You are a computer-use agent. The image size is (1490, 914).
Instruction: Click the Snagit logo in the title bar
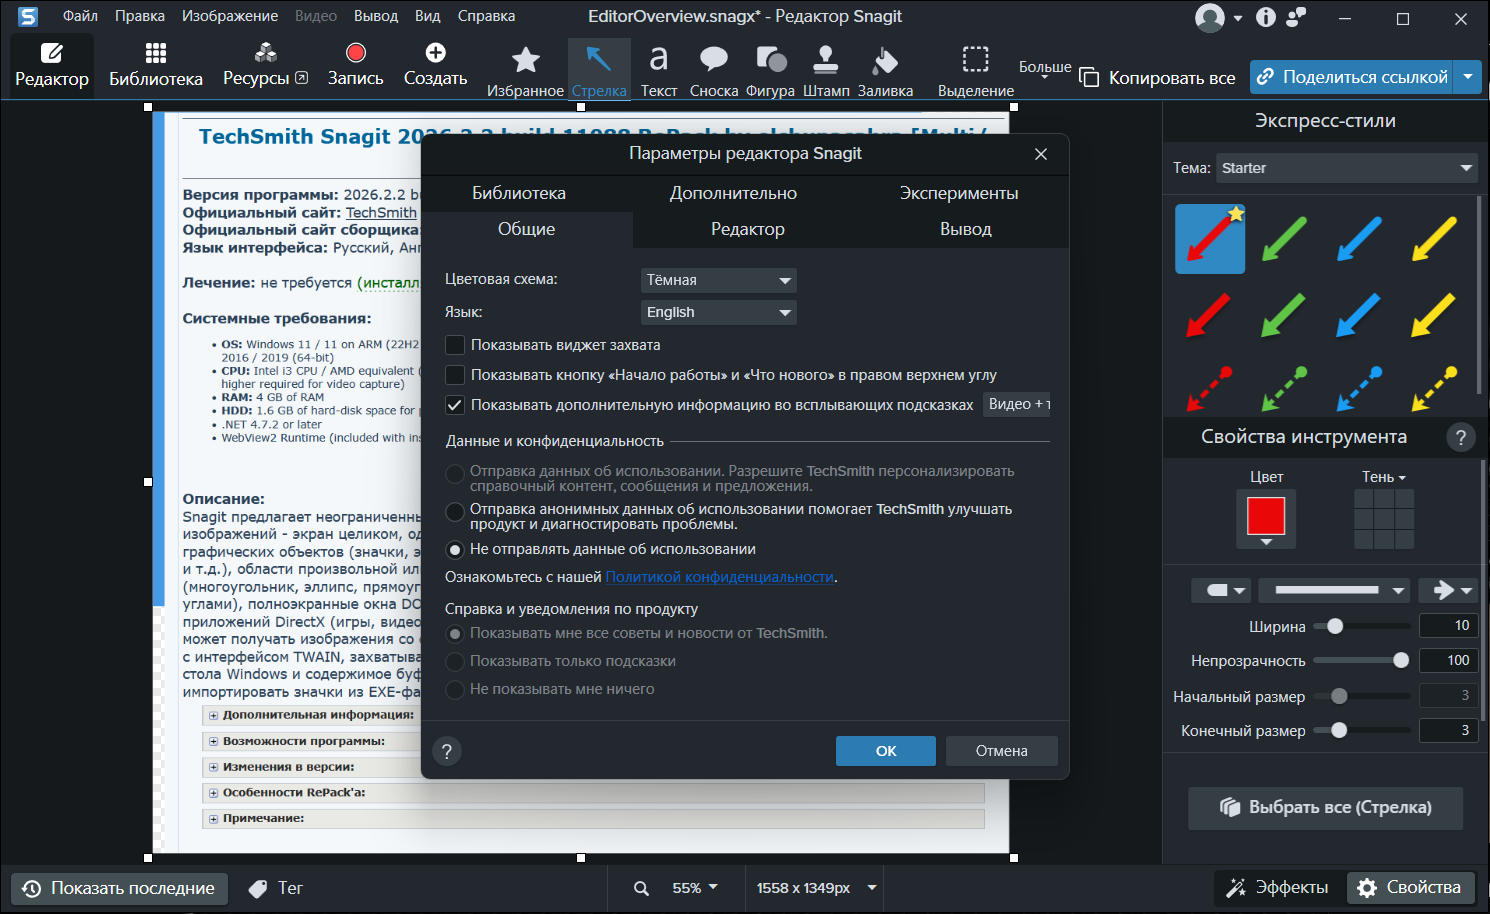28,17
